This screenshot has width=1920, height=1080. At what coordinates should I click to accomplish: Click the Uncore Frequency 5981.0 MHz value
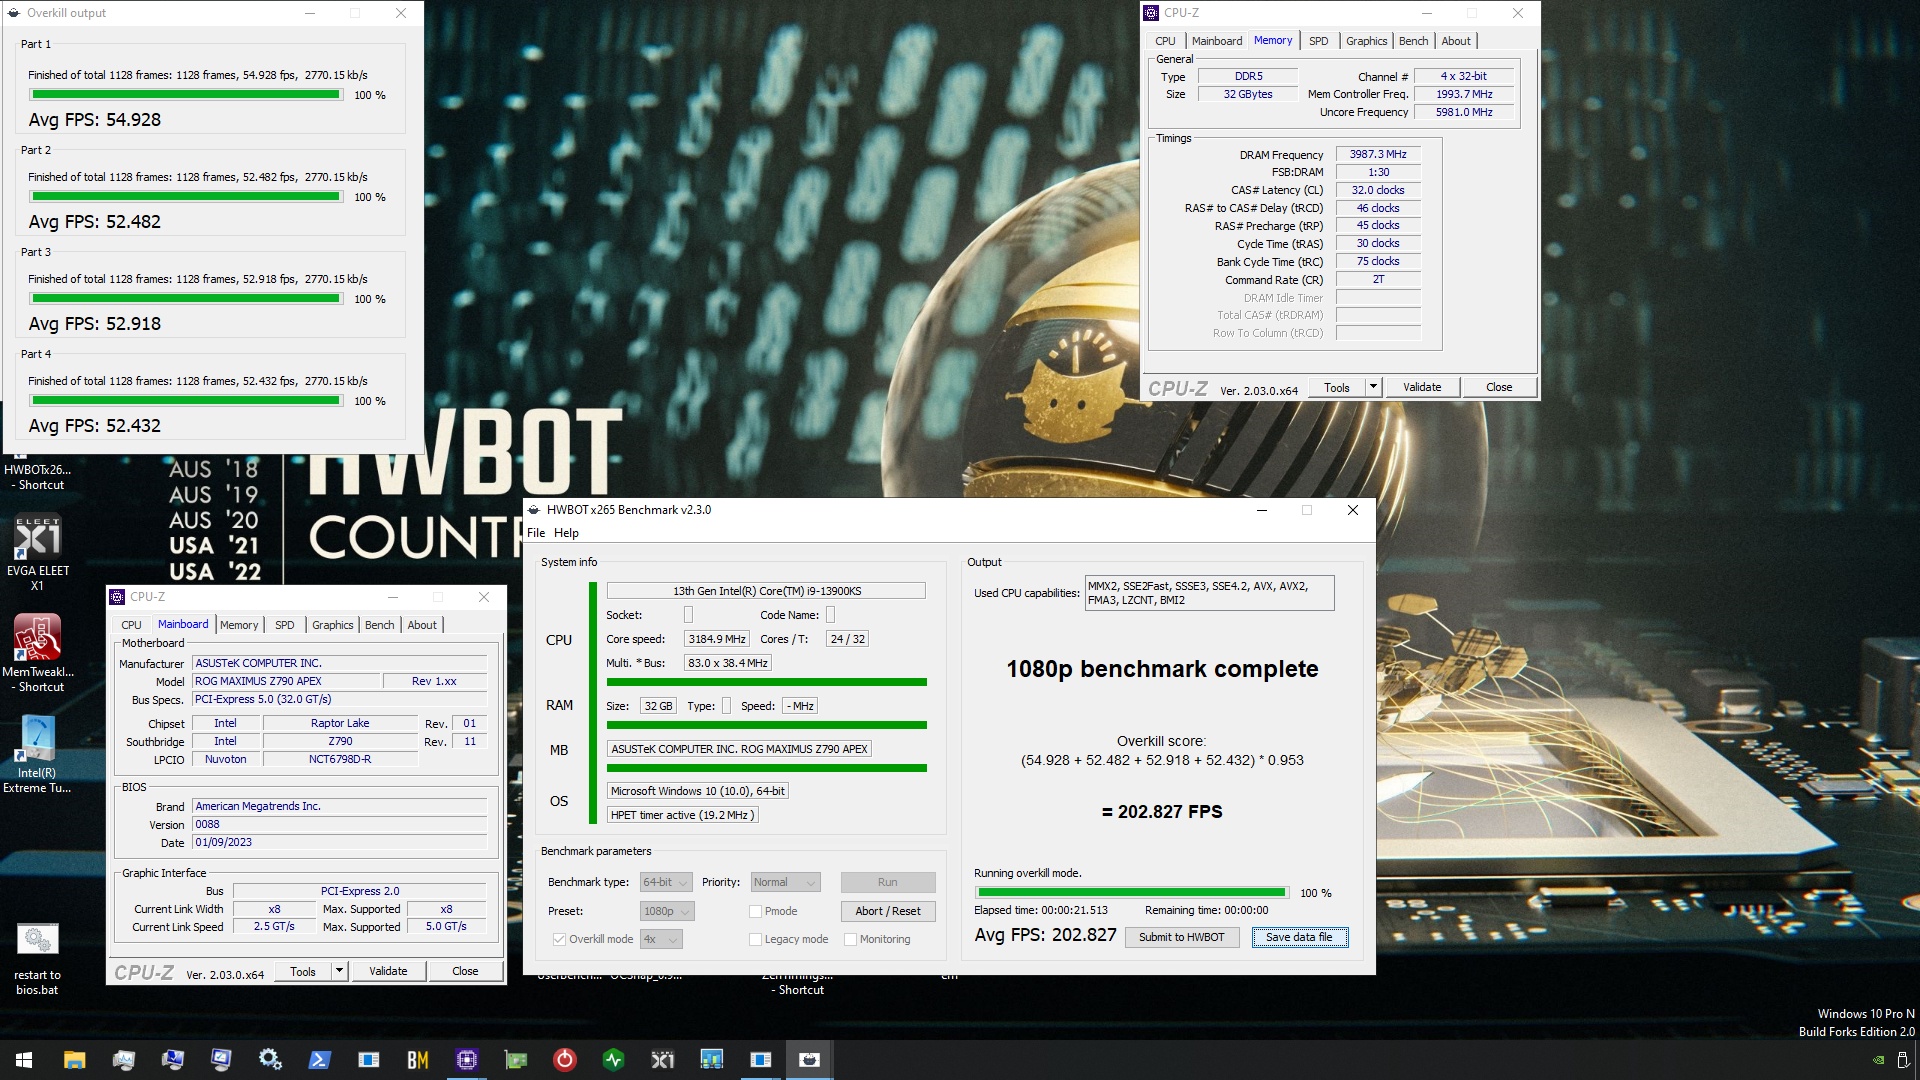(x=1464, y=112)
